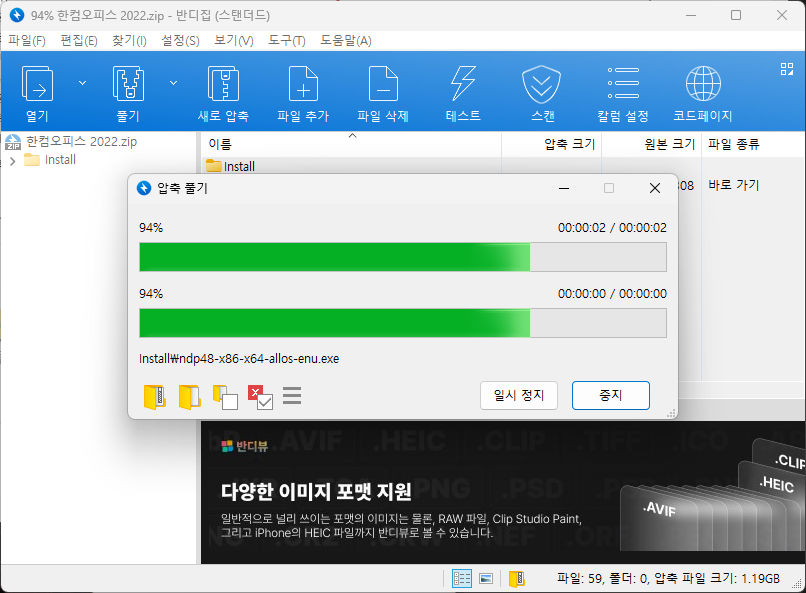
Task: Open the 도구(T) menu
Action: click(x=287, y=41)
